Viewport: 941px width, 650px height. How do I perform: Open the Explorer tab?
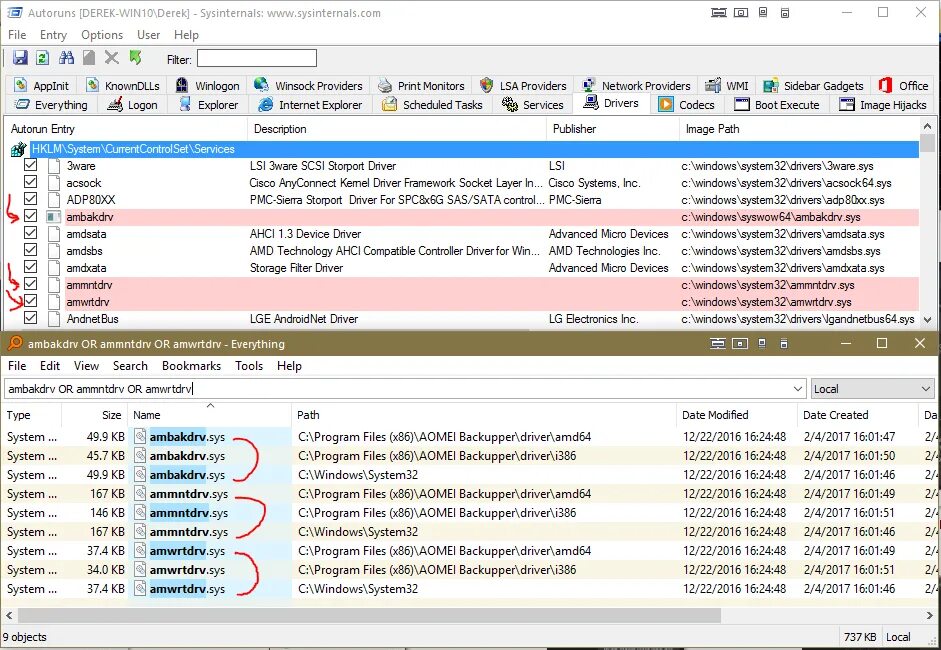click(x=209, y=104)
